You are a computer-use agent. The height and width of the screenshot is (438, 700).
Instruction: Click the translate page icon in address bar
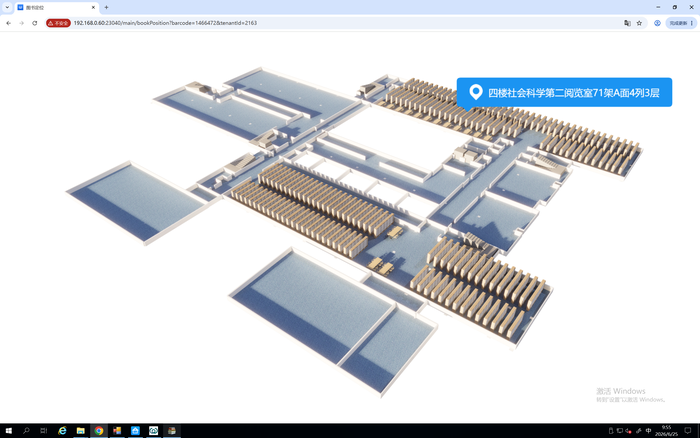pyautogui.click(x=627, y=23)
